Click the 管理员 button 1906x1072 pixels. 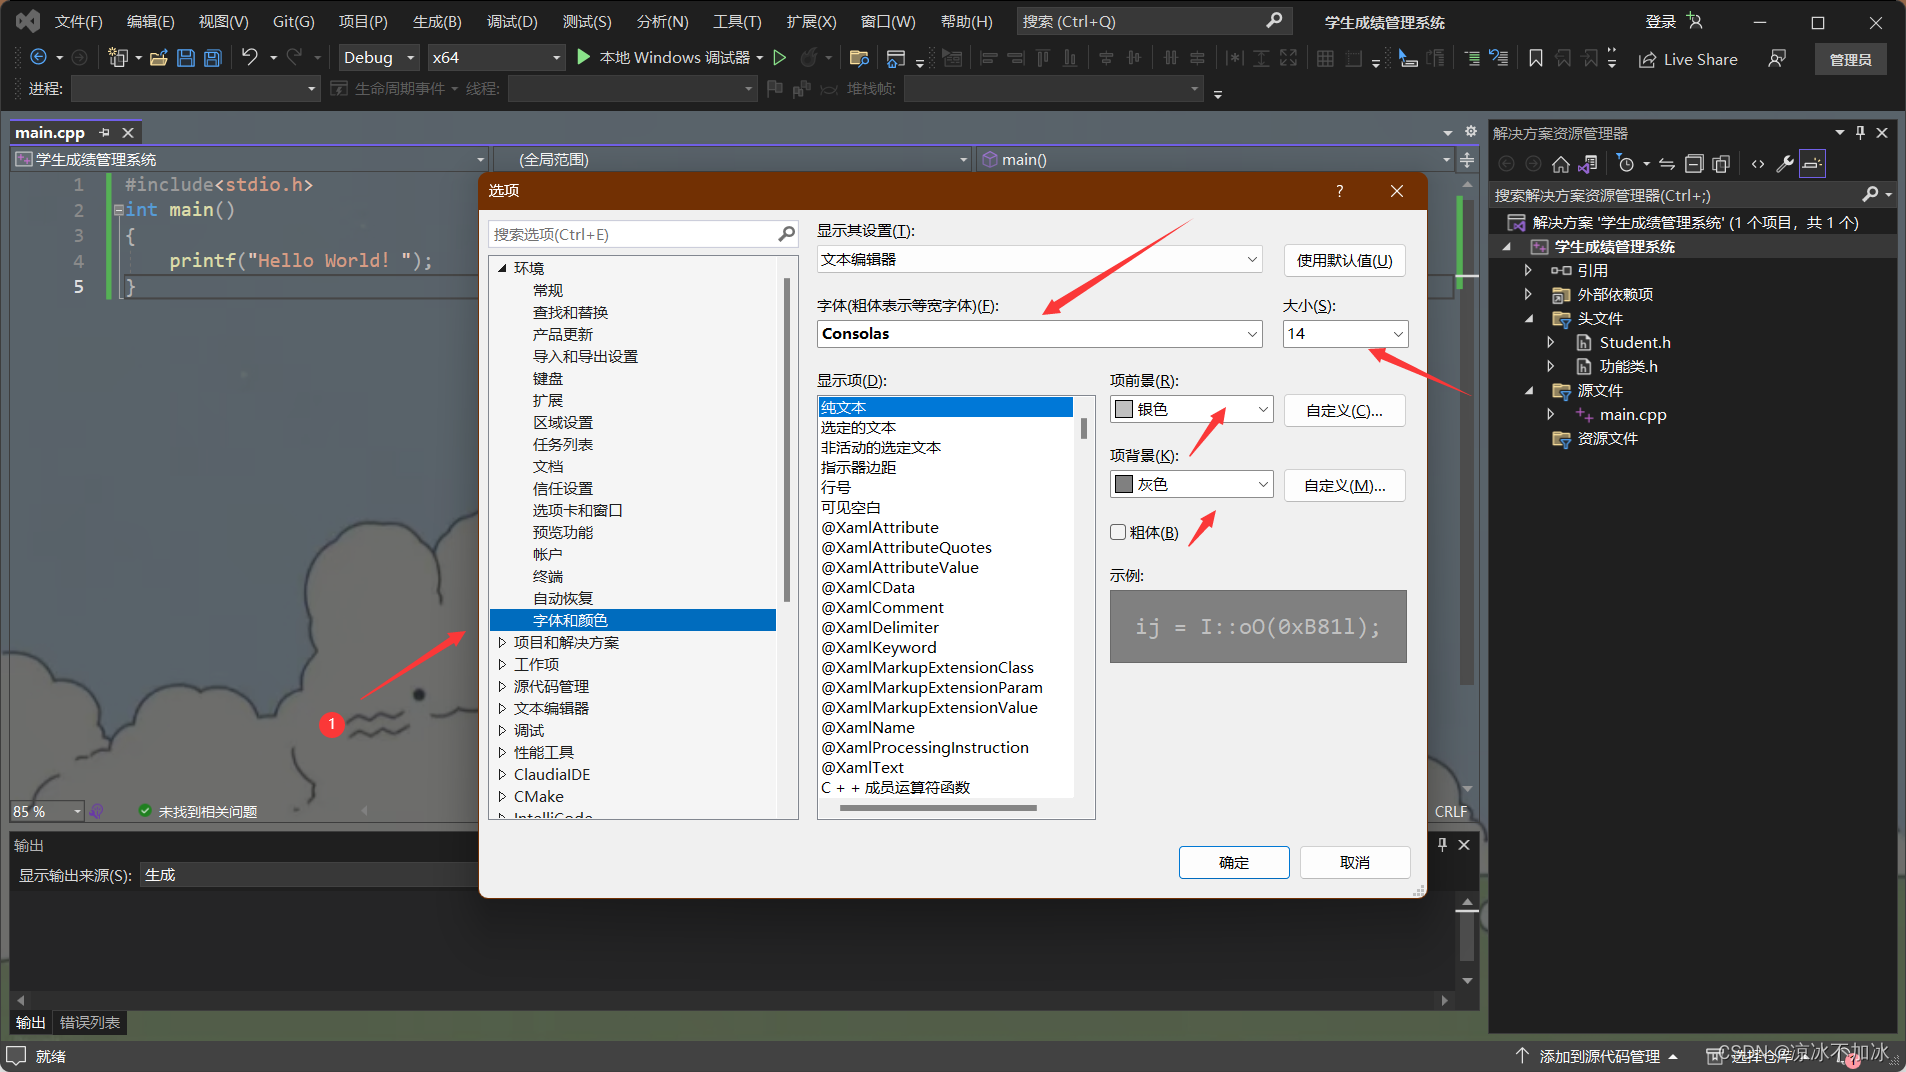(x=1851, y=59)
